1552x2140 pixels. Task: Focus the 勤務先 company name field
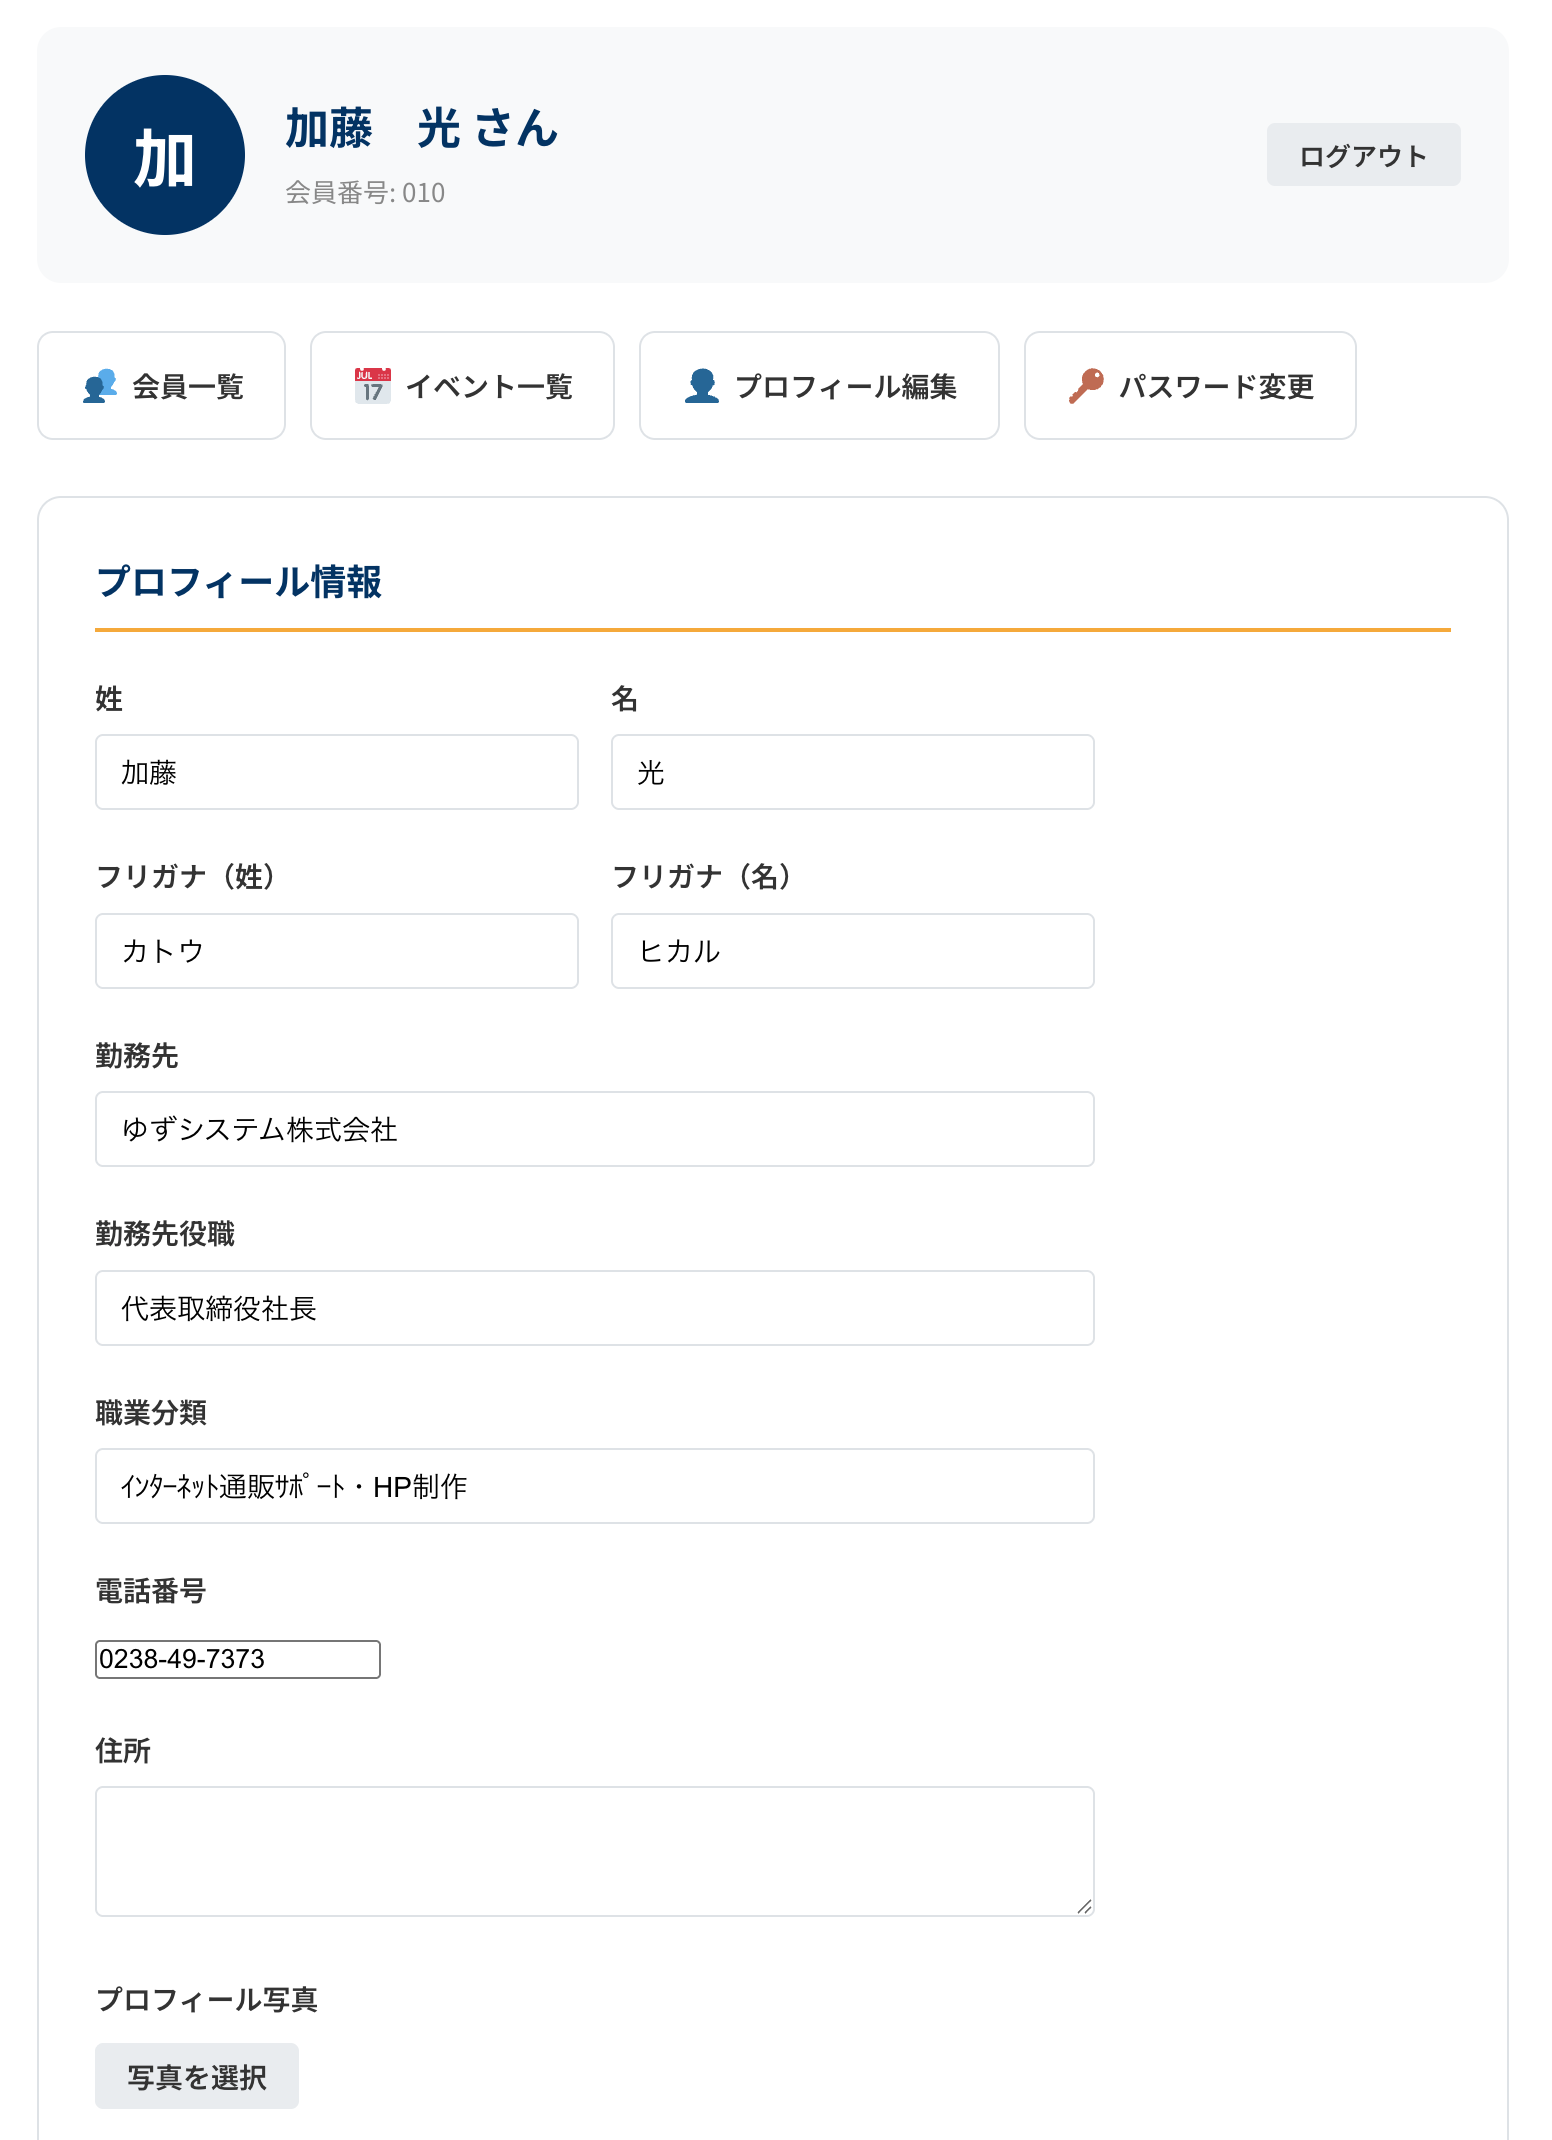594,1129
